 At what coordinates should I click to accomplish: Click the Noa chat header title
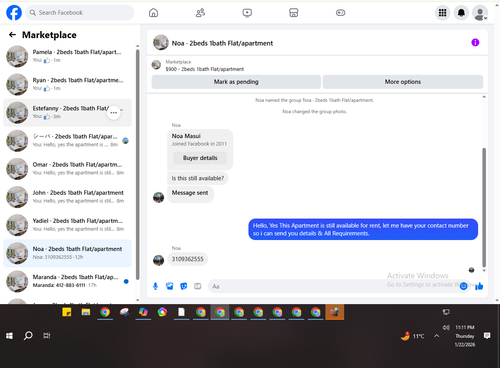tap(222, 43)
